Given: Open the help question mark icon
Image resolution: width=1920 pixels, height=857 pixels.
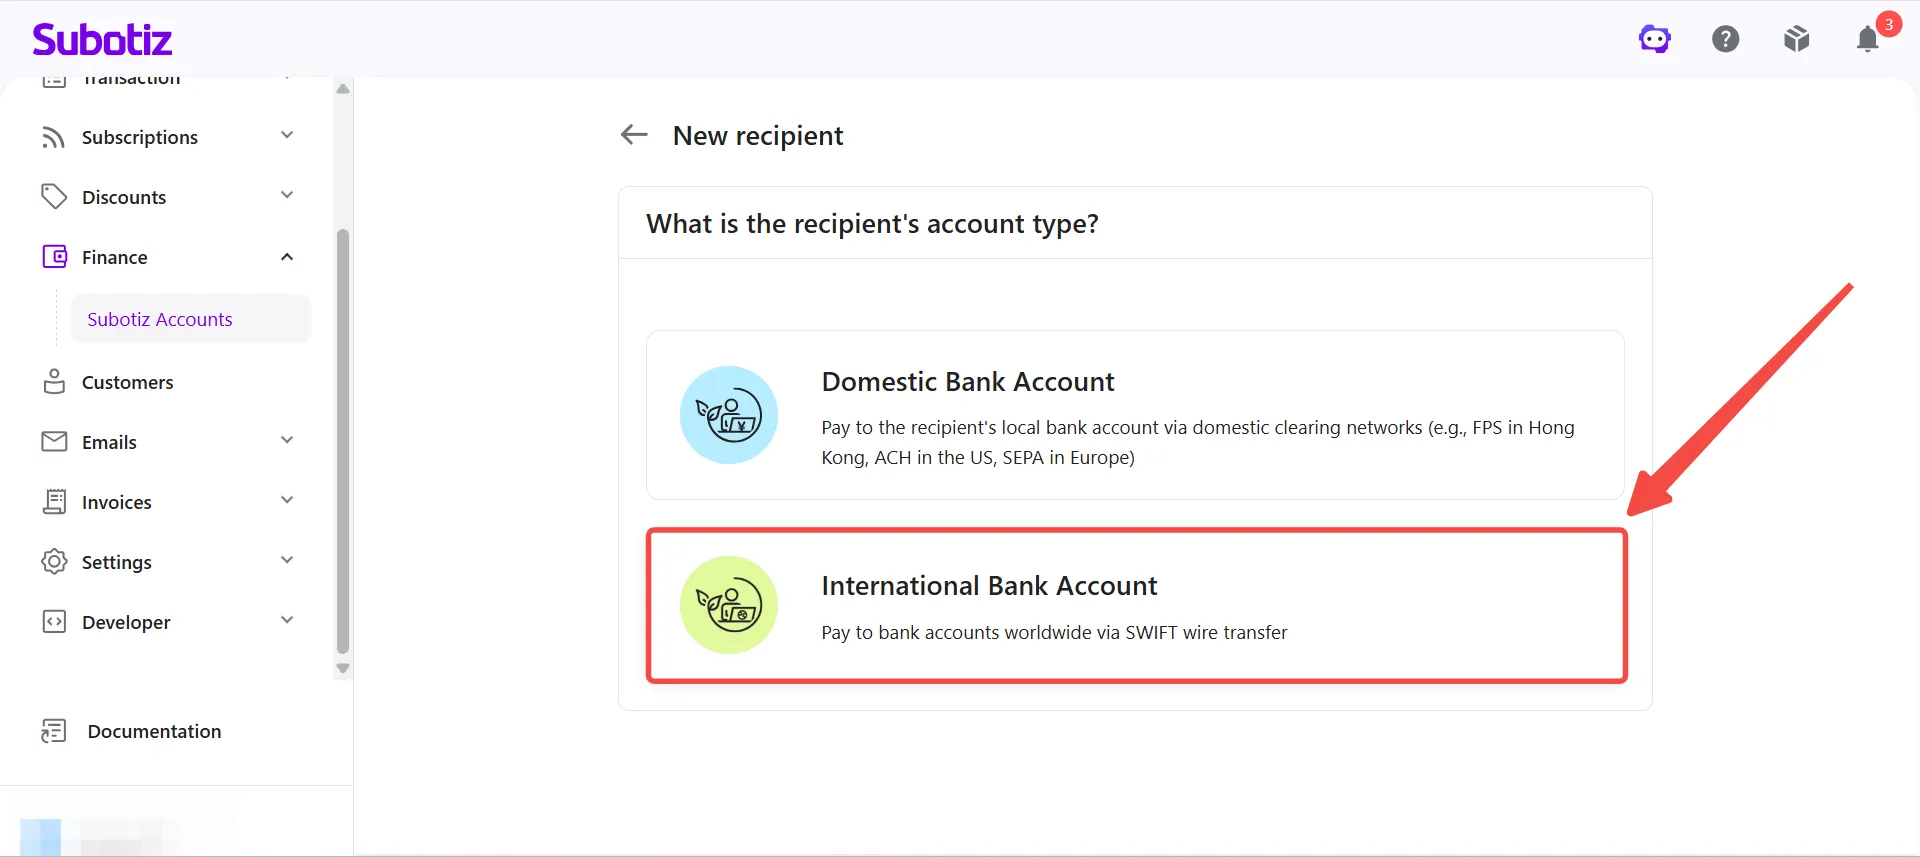Looking at the screenshot, I should [1726, 39].
